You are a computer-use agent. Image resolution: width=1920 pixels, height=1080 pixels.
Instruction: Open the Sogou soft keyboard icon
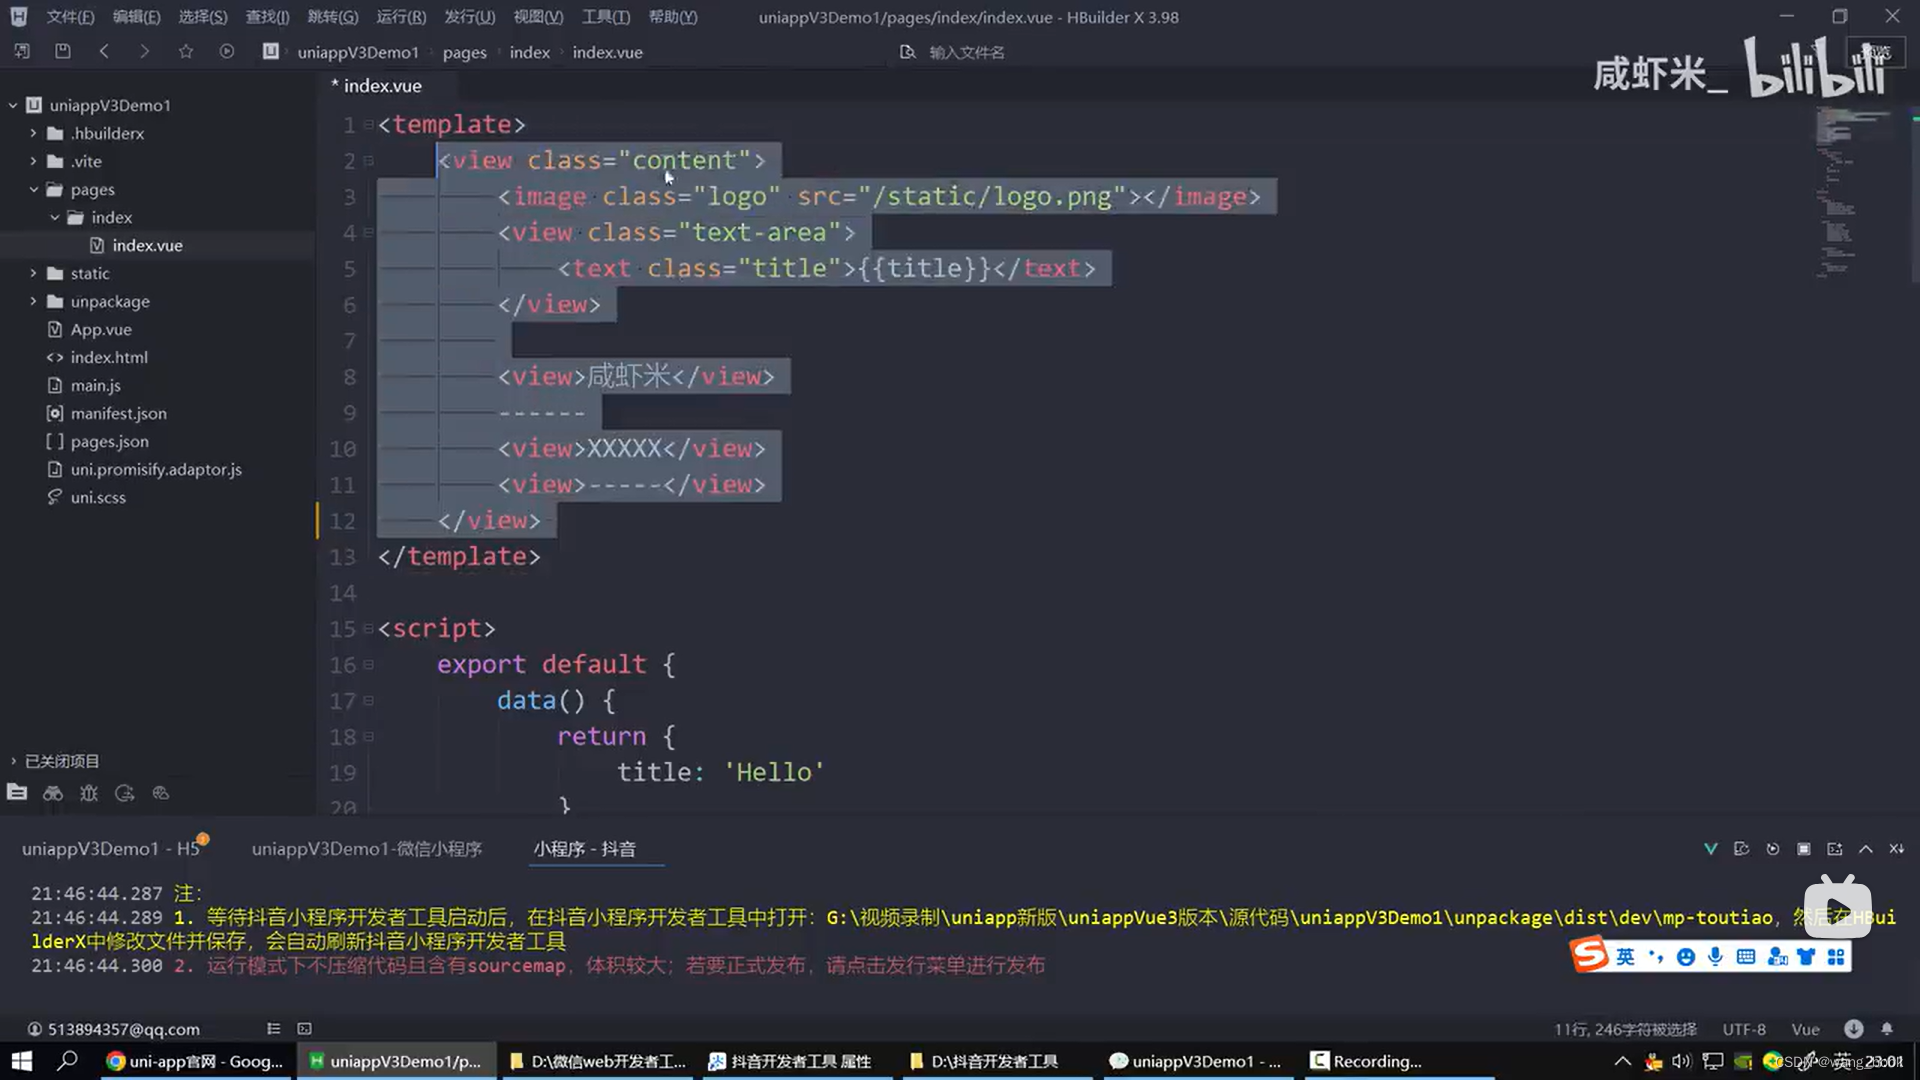(x=1746, y=957)
